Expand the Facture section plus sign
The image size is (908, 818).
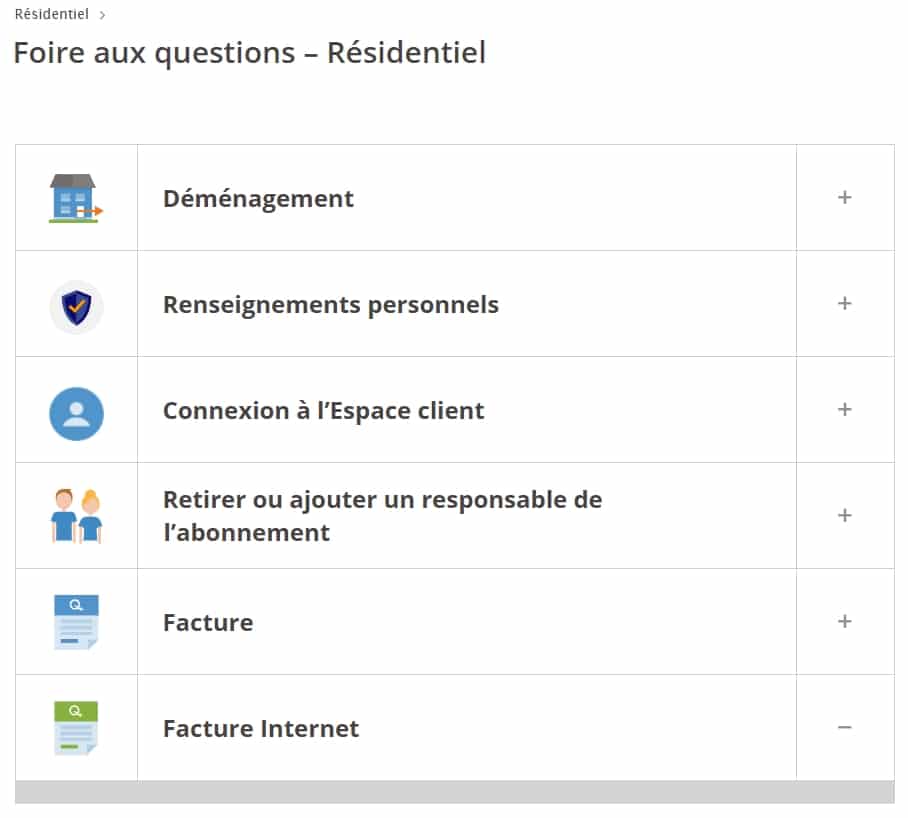click(x=844, y=622)
